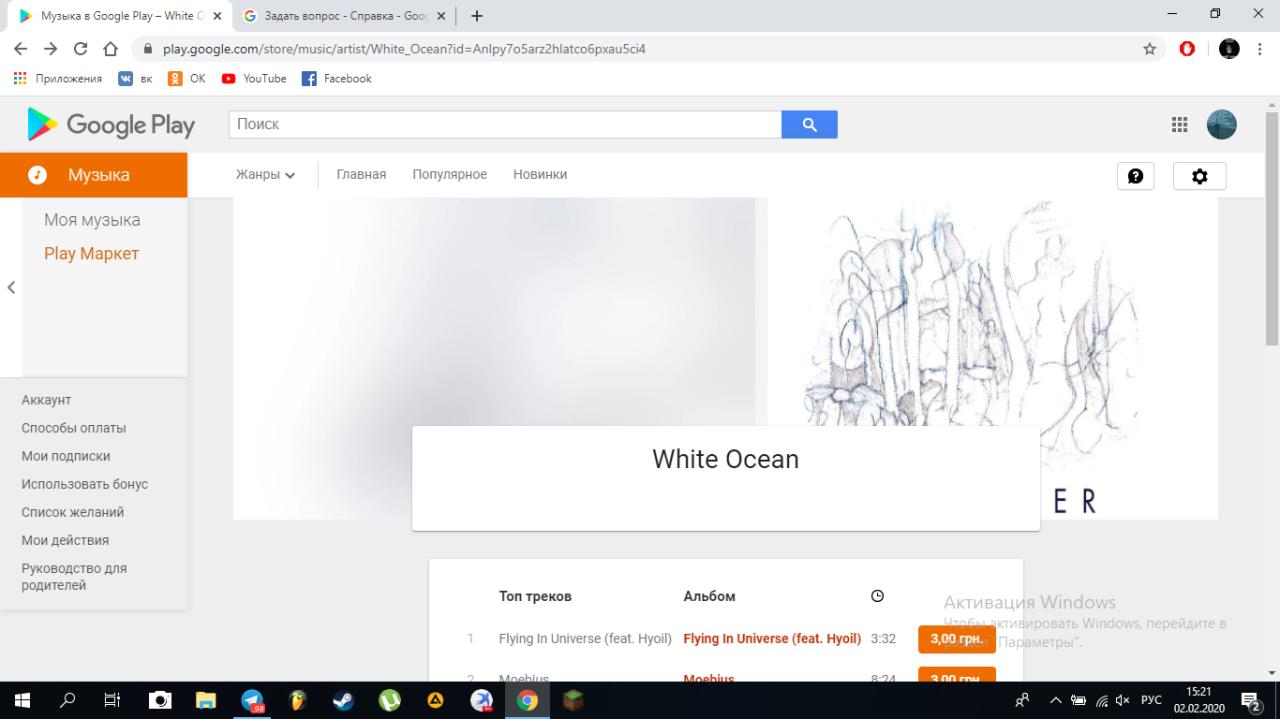Viewport: 1280px width, 719px height.
Task: Open Telegram from the taskbar
Action: [x=252, y=700]
